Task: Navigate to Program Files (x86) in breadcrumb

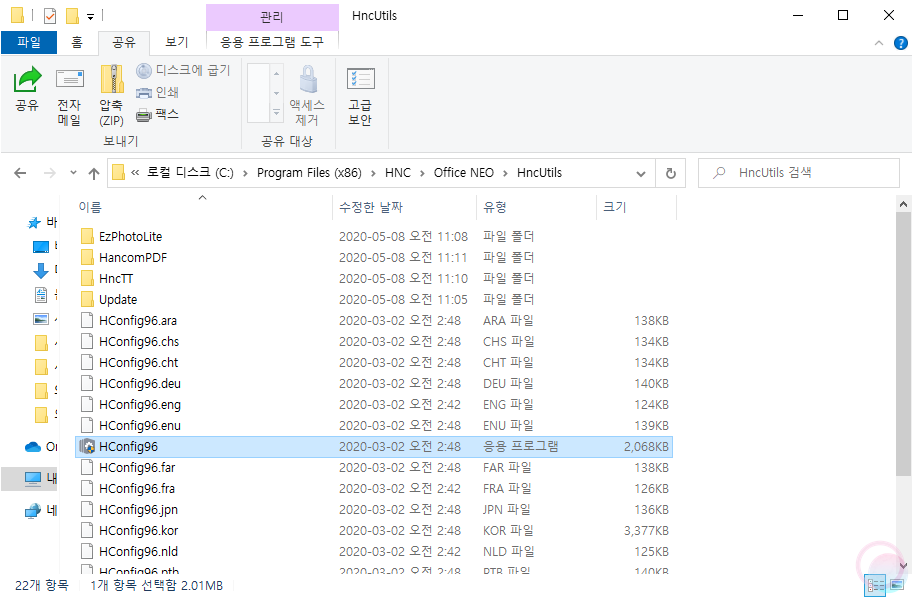Action: (309, 173)
